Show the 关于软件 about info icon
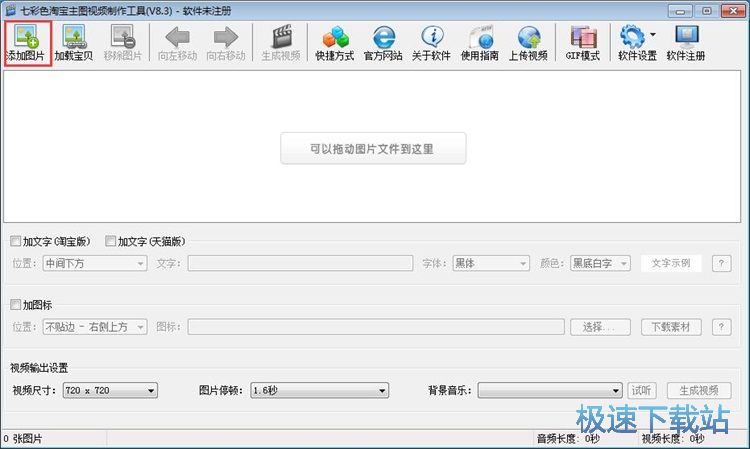The width and height of the screenshot is (750, 449). coord(431,43)
